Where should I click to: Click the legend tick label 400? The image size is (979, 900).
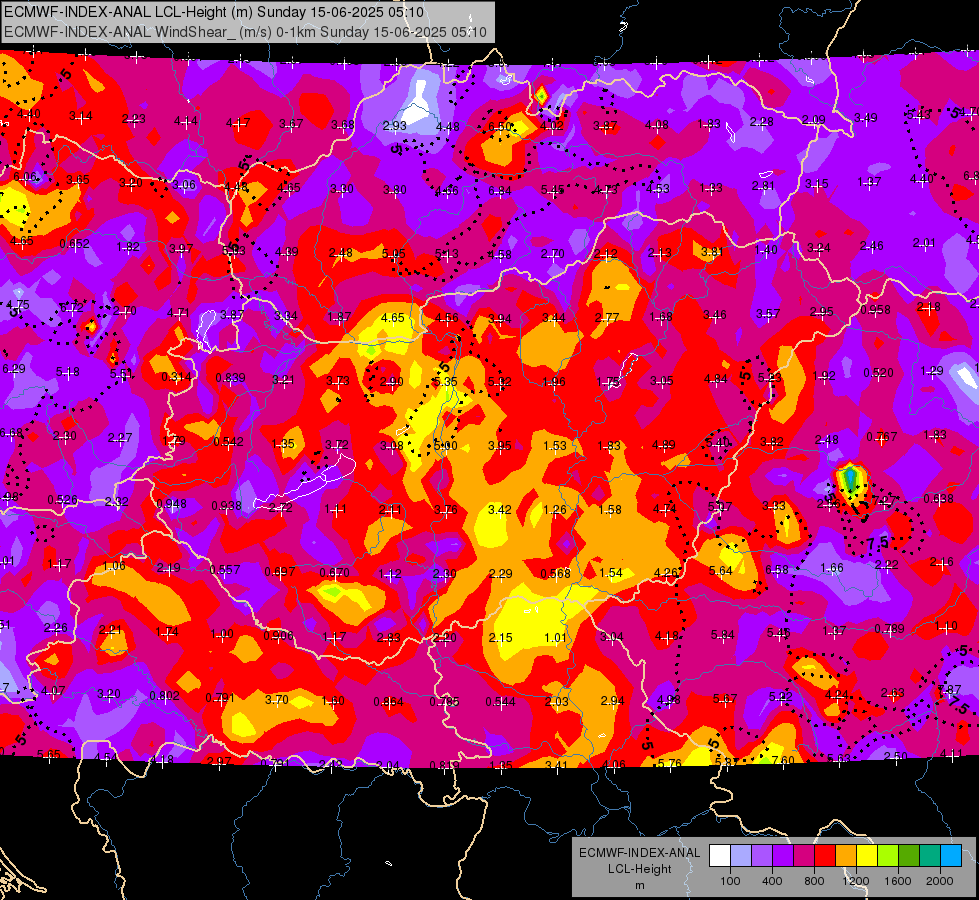(x=772, y=881)
